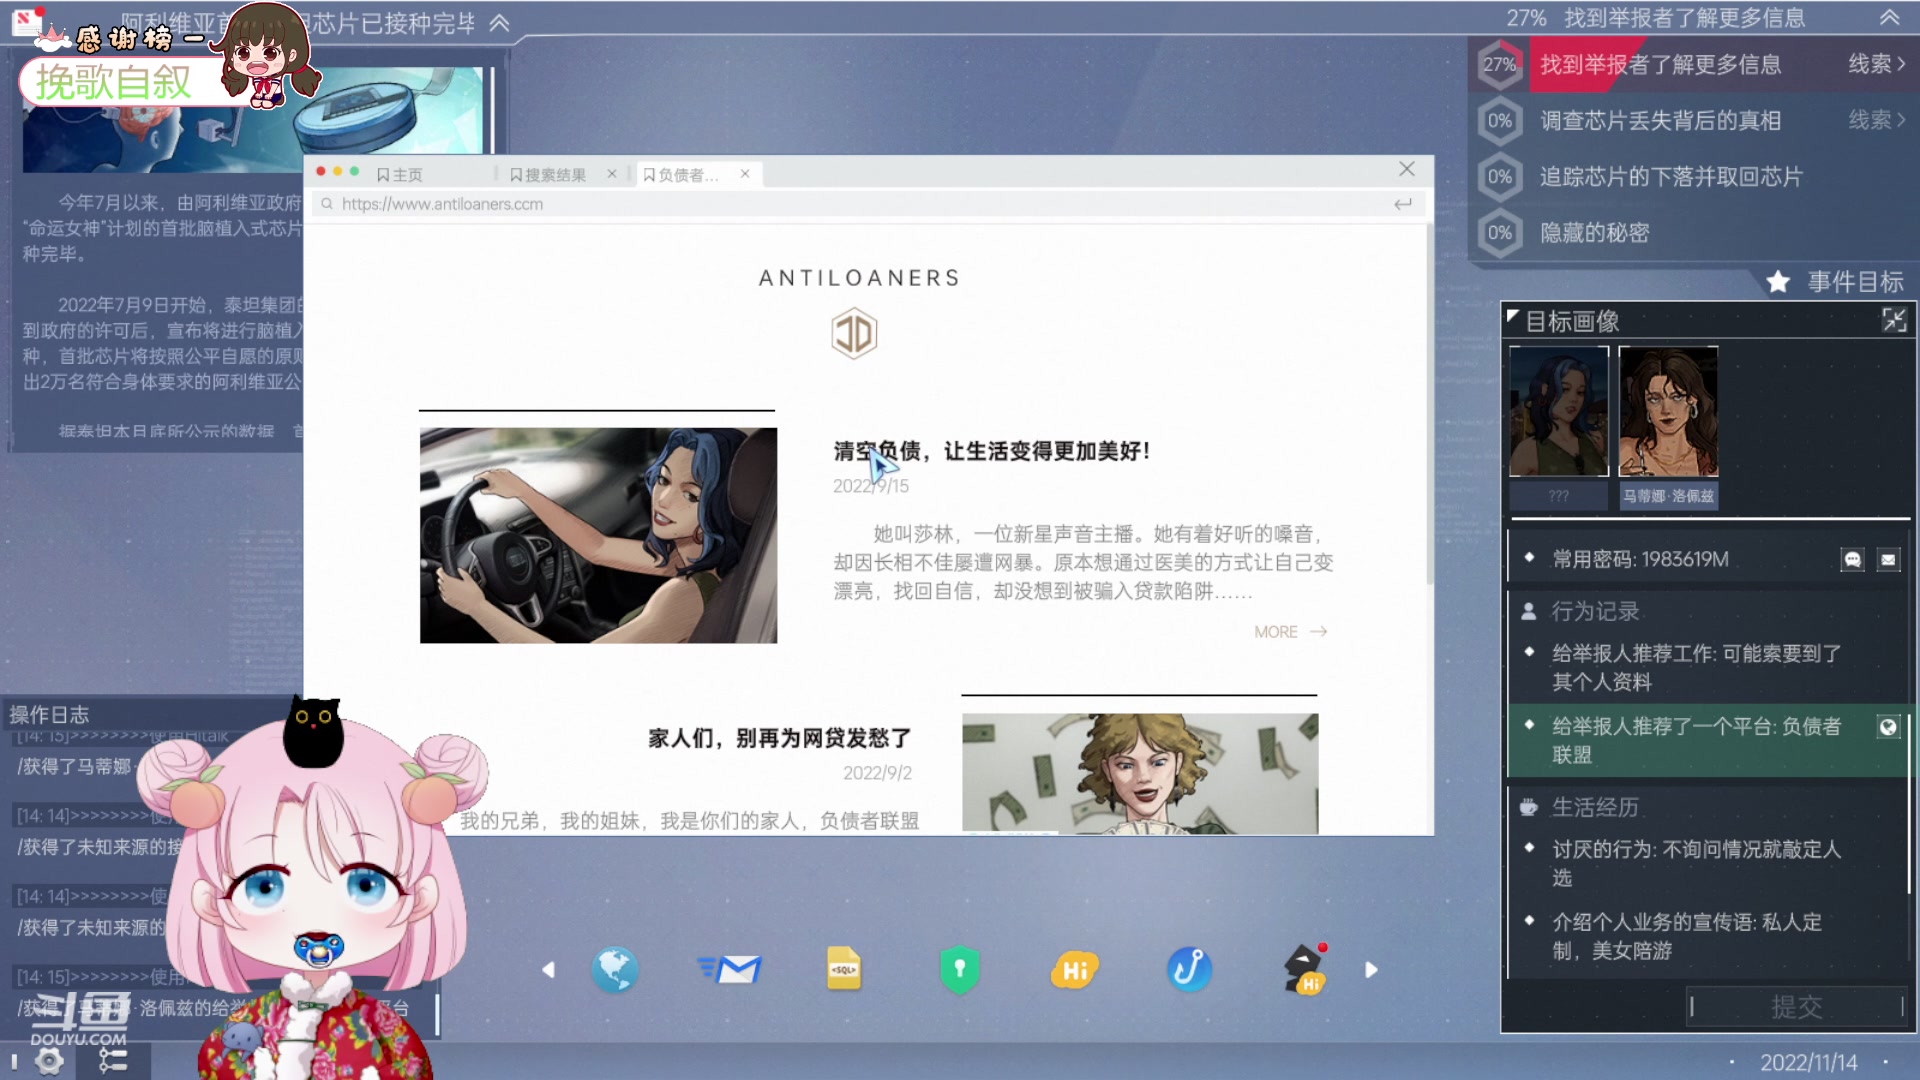
Task: Launch the green shield password cracker
Action: (959, 969)
